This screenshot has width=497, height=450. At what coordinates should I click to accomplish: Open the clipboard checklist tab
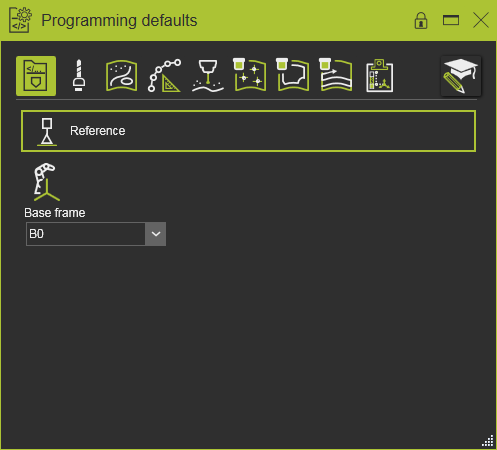tap(379, 76)
